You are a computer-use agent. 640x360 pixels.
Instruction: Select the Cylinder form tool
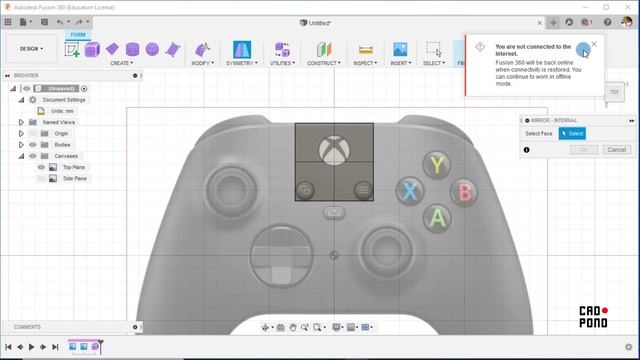[x=132, y=50]
